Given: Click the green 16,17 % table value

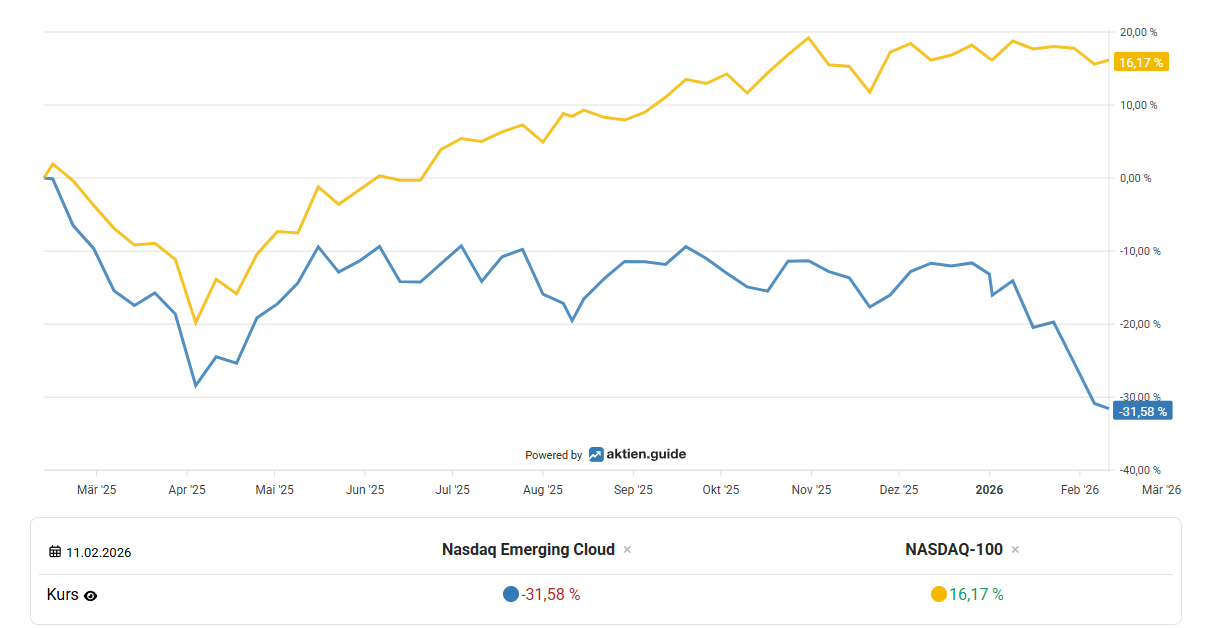Looking at the screenshot, I should (976, 594).
